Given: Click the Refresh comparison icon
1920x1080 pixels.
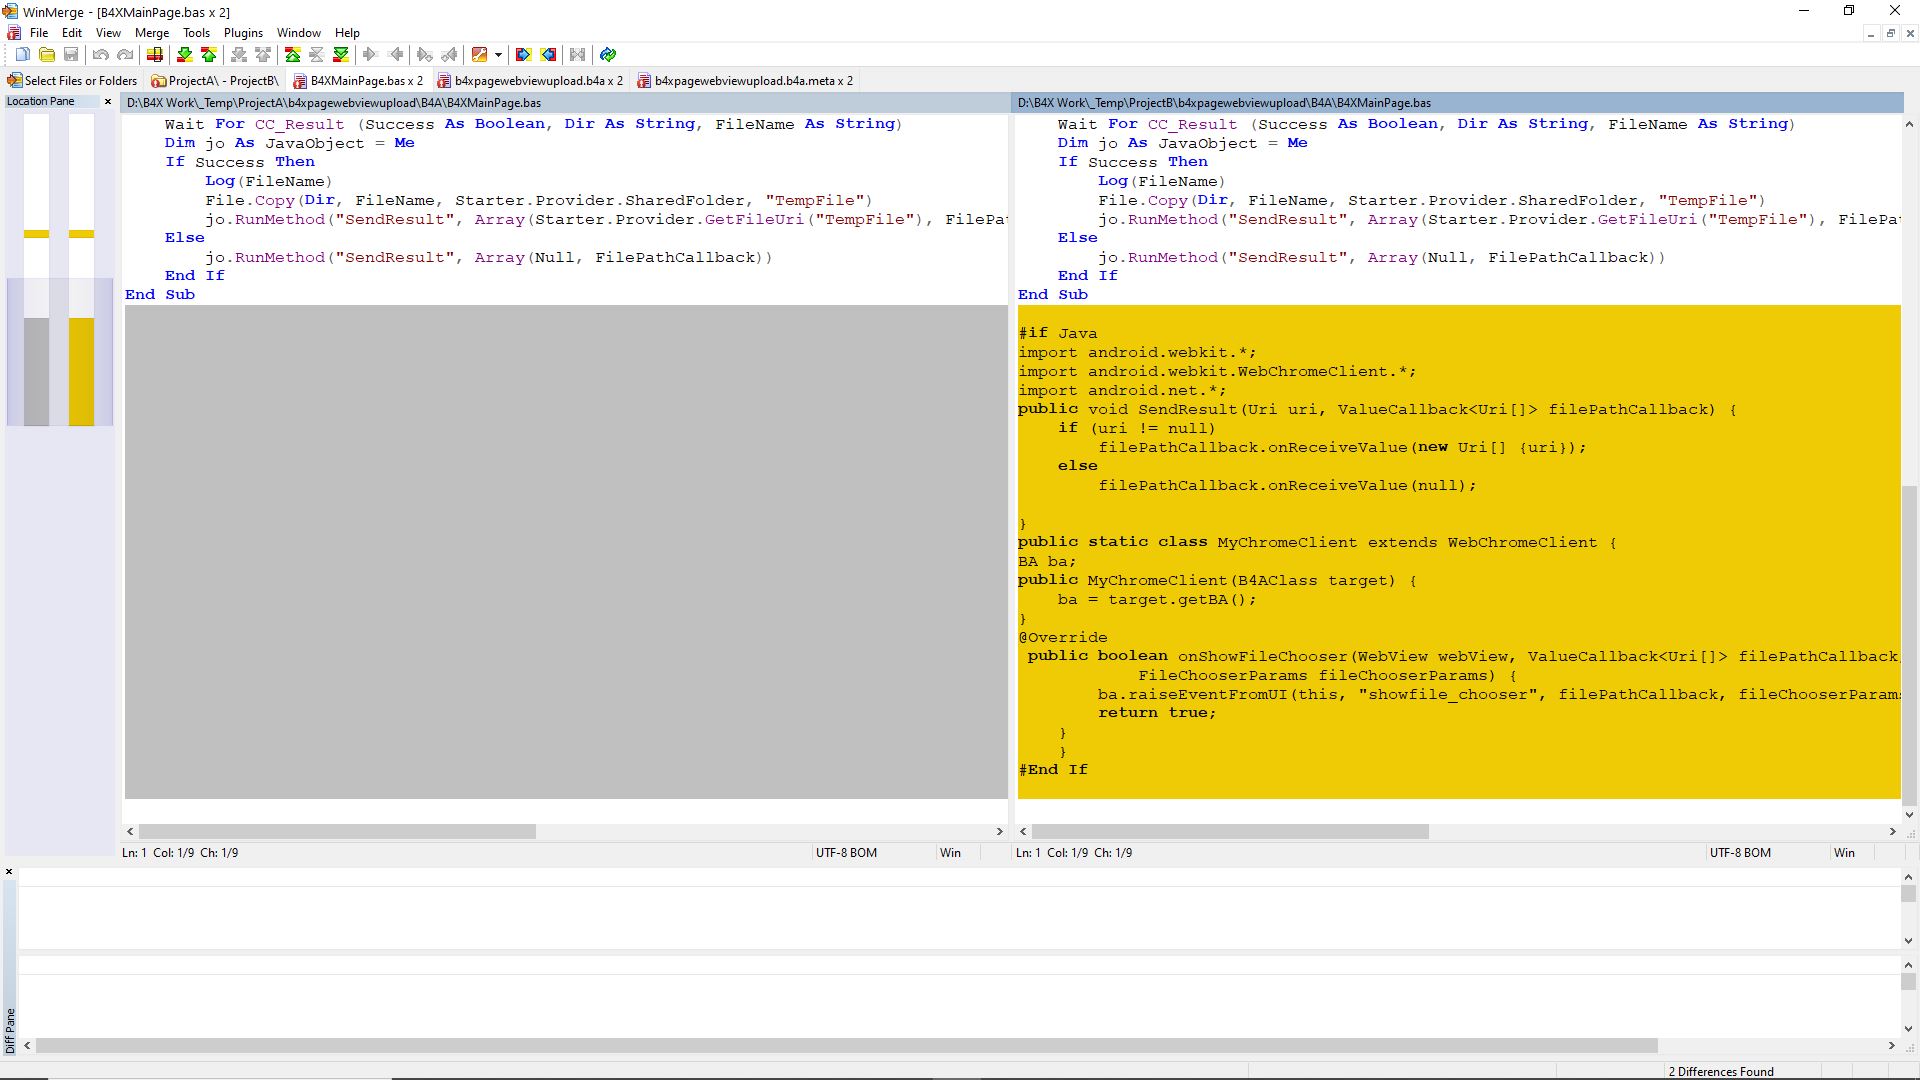Looking at the screenshot, I should pos(608,55).
